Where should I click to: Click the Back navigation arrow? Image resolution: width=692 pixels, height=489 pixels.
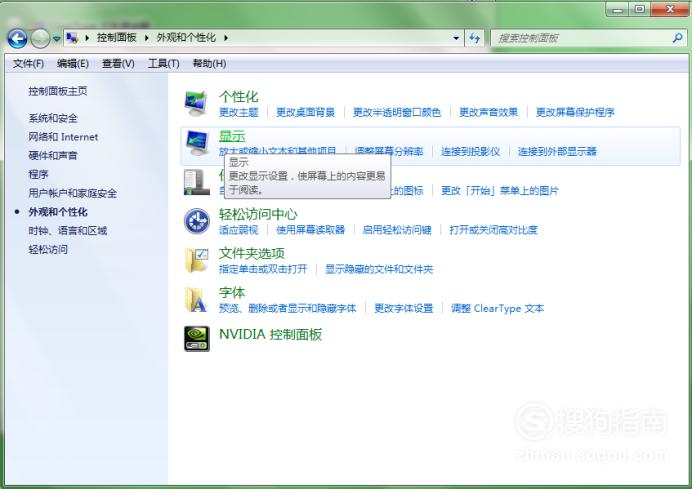(17, 39)
